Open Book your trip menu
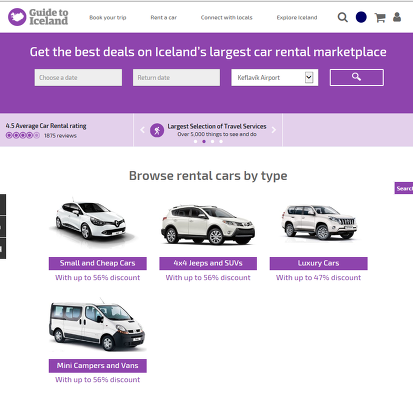 coord(108,17)
